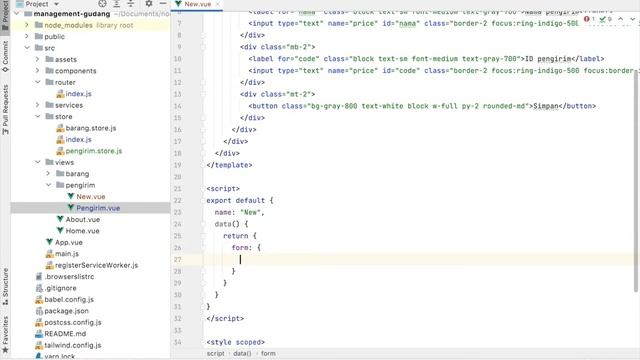
Task: Collapse the src folder
Action: point(27,48)
